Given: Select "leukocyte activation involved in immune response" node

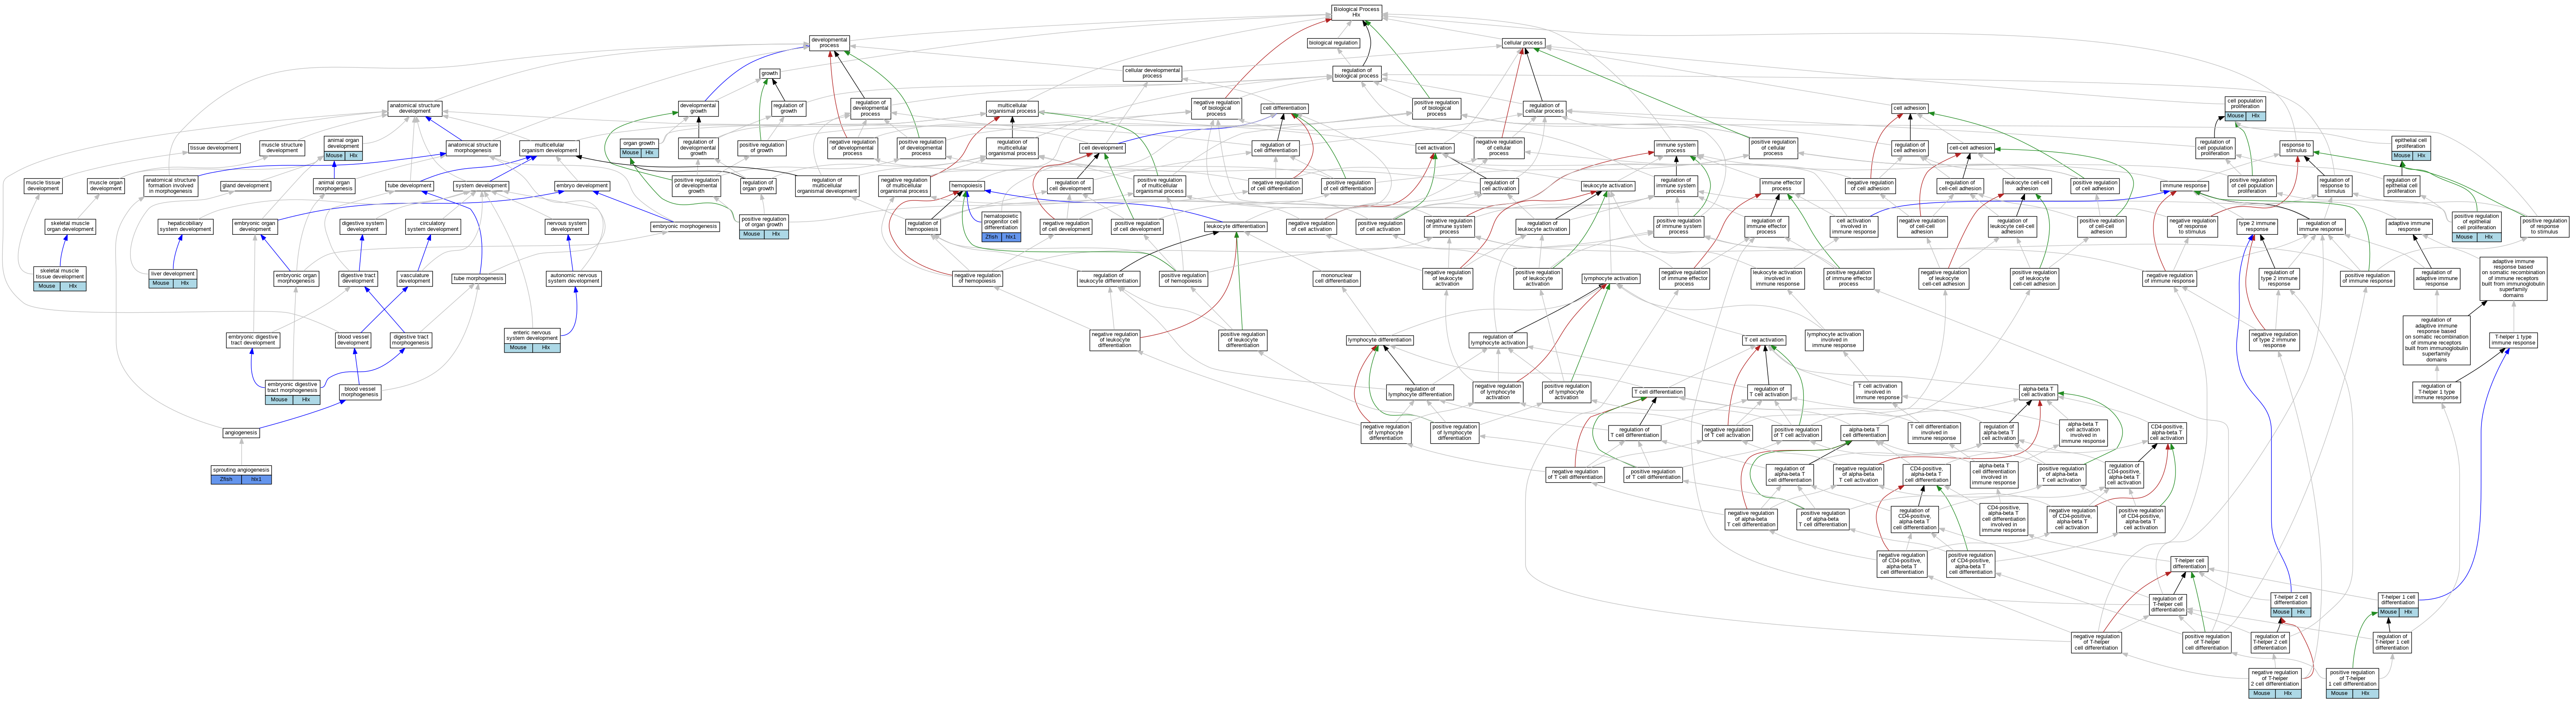Looking at the screenshot, I should click(1777, 278).
